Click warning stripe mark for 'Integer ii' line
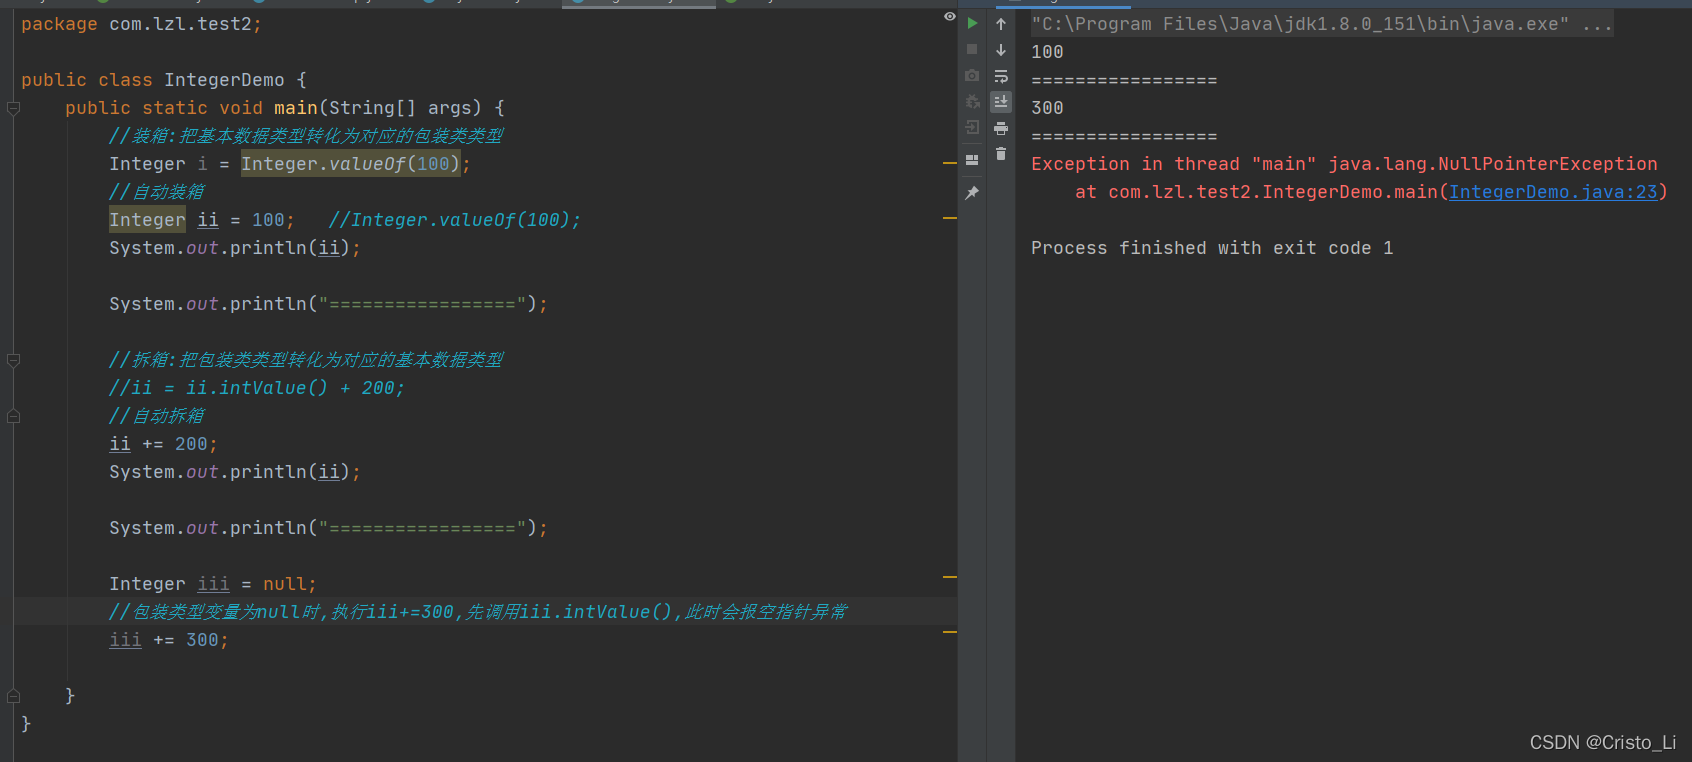Screen dimensions: 1692x762 (950, 218)
